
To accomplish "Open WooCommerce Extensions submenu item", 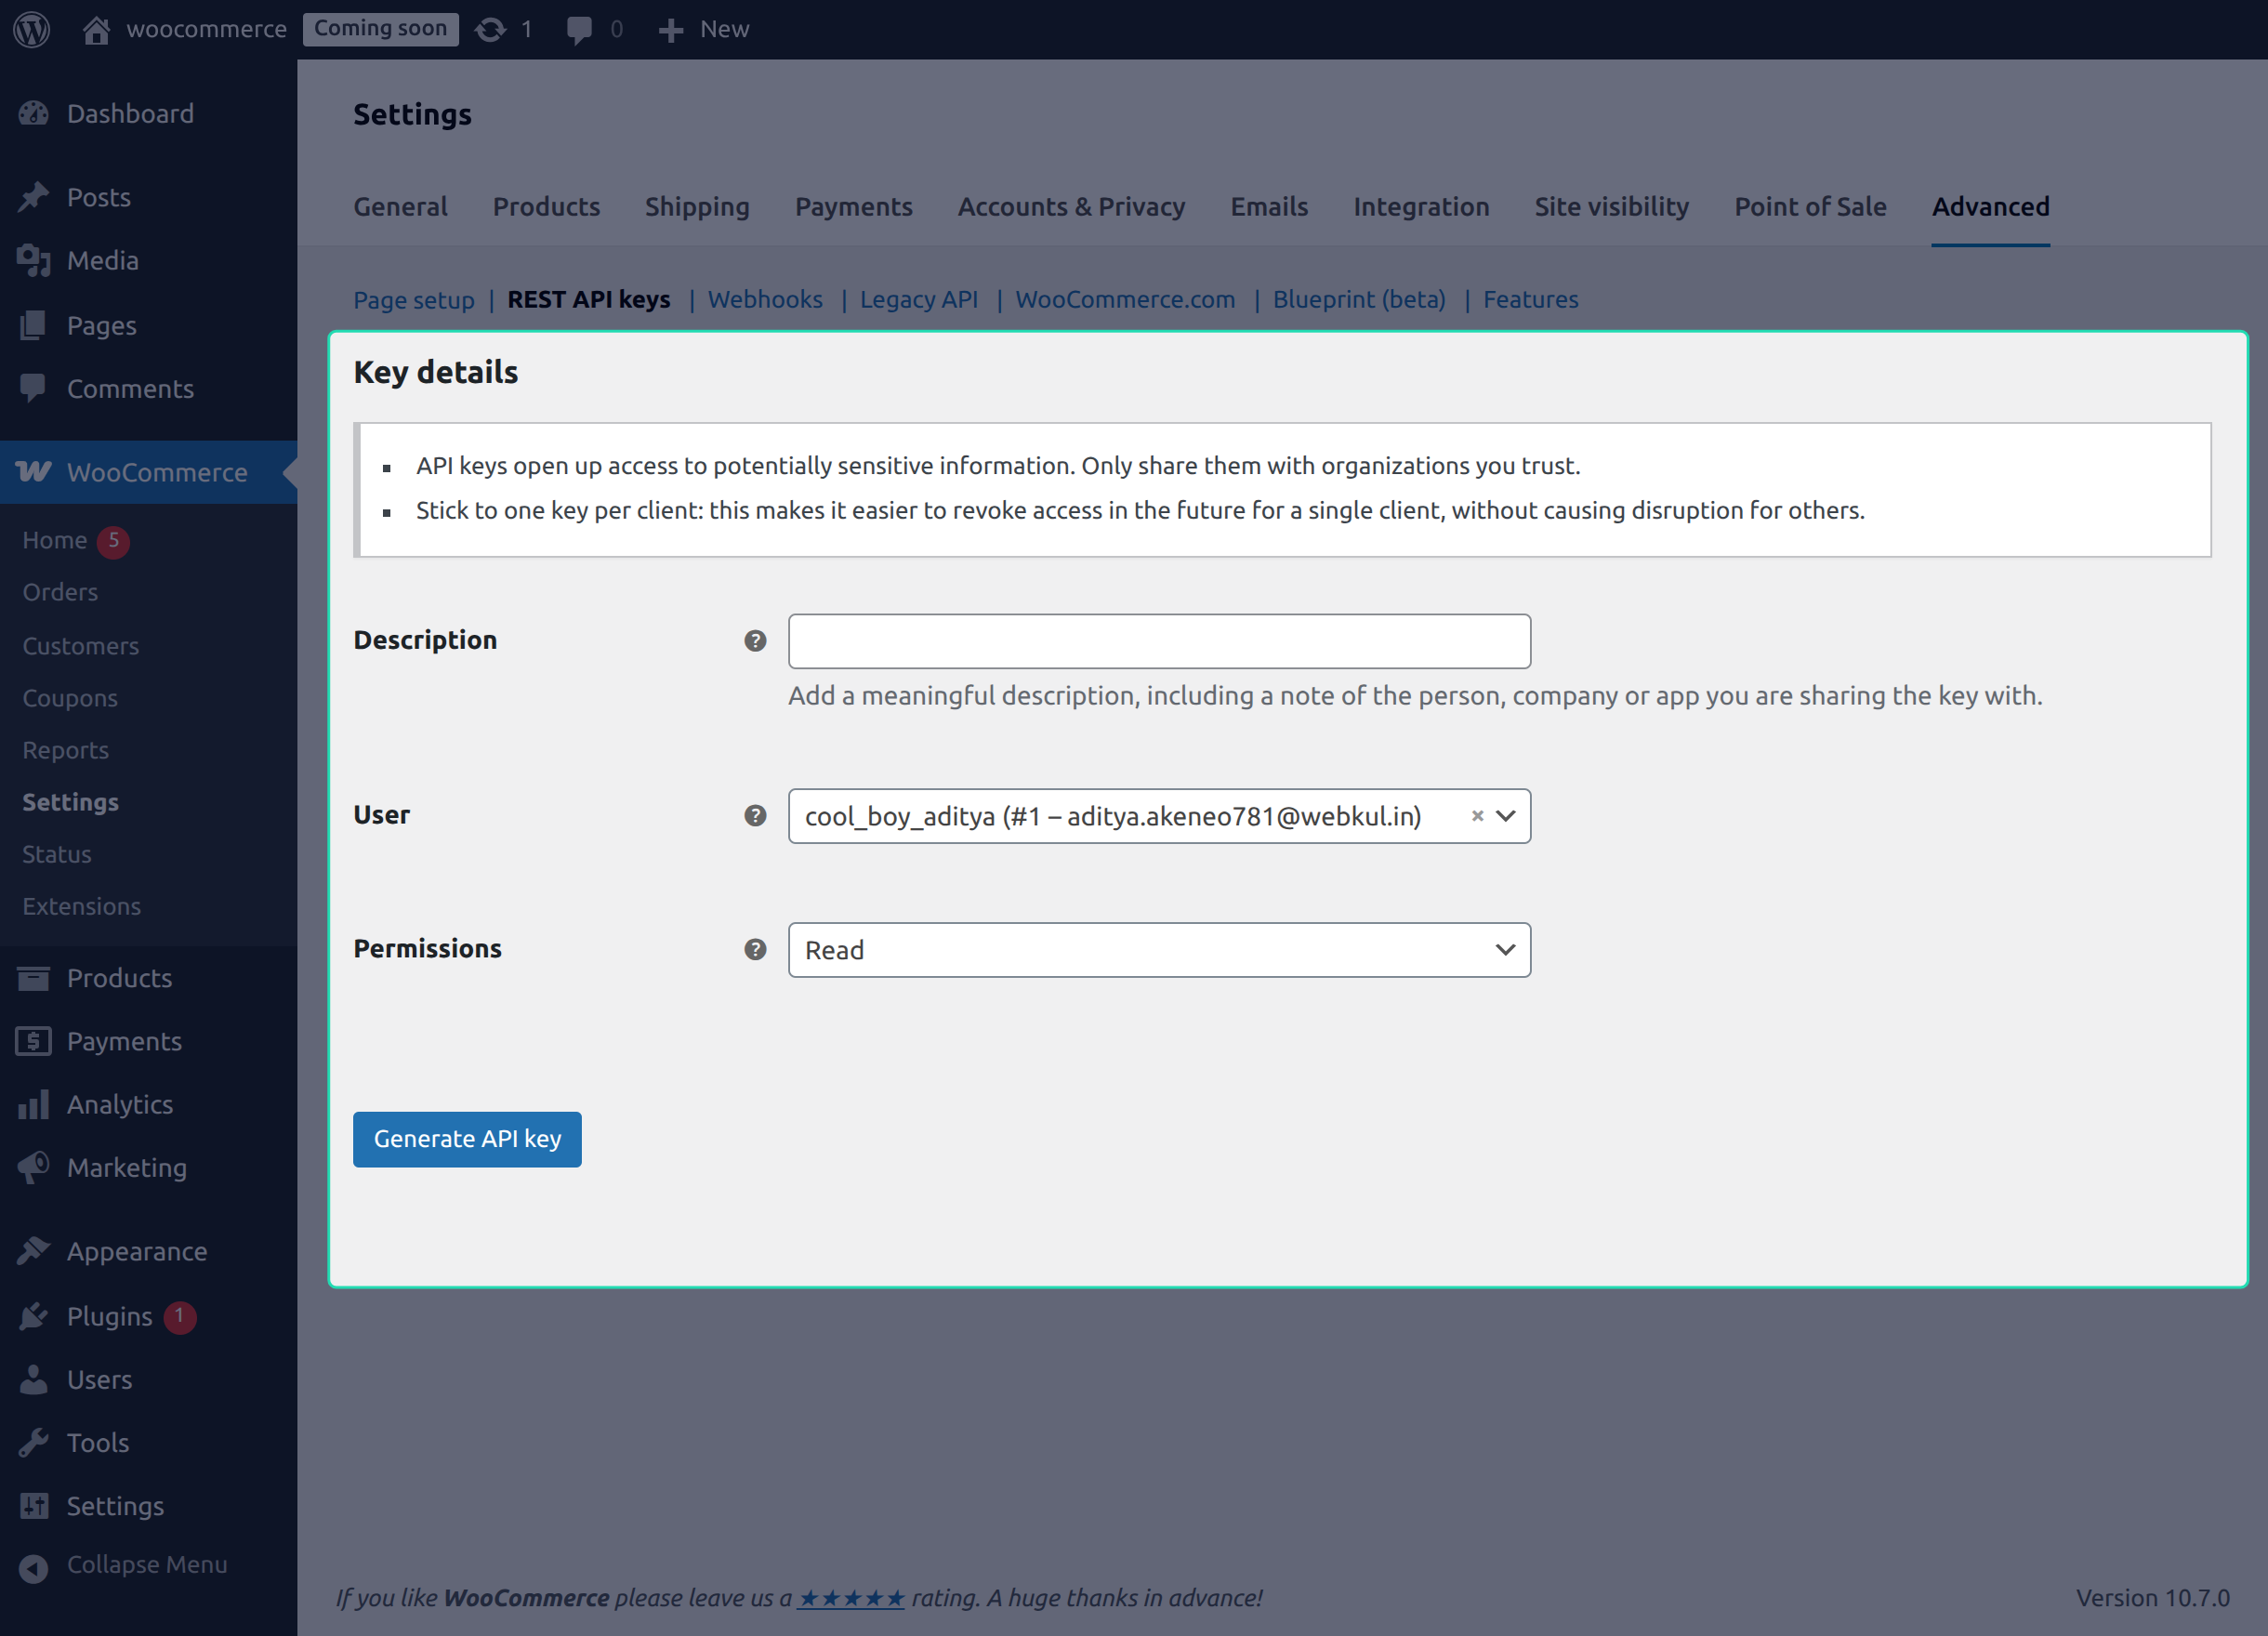I will [x=81, y=906].
